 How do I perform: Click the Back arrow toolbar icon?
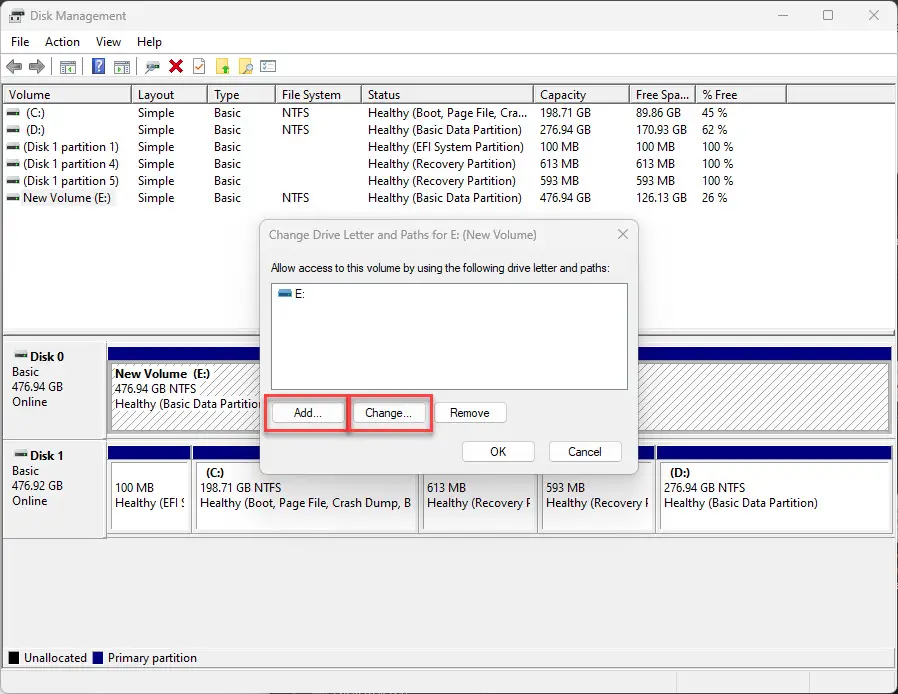tap(14, 67)
